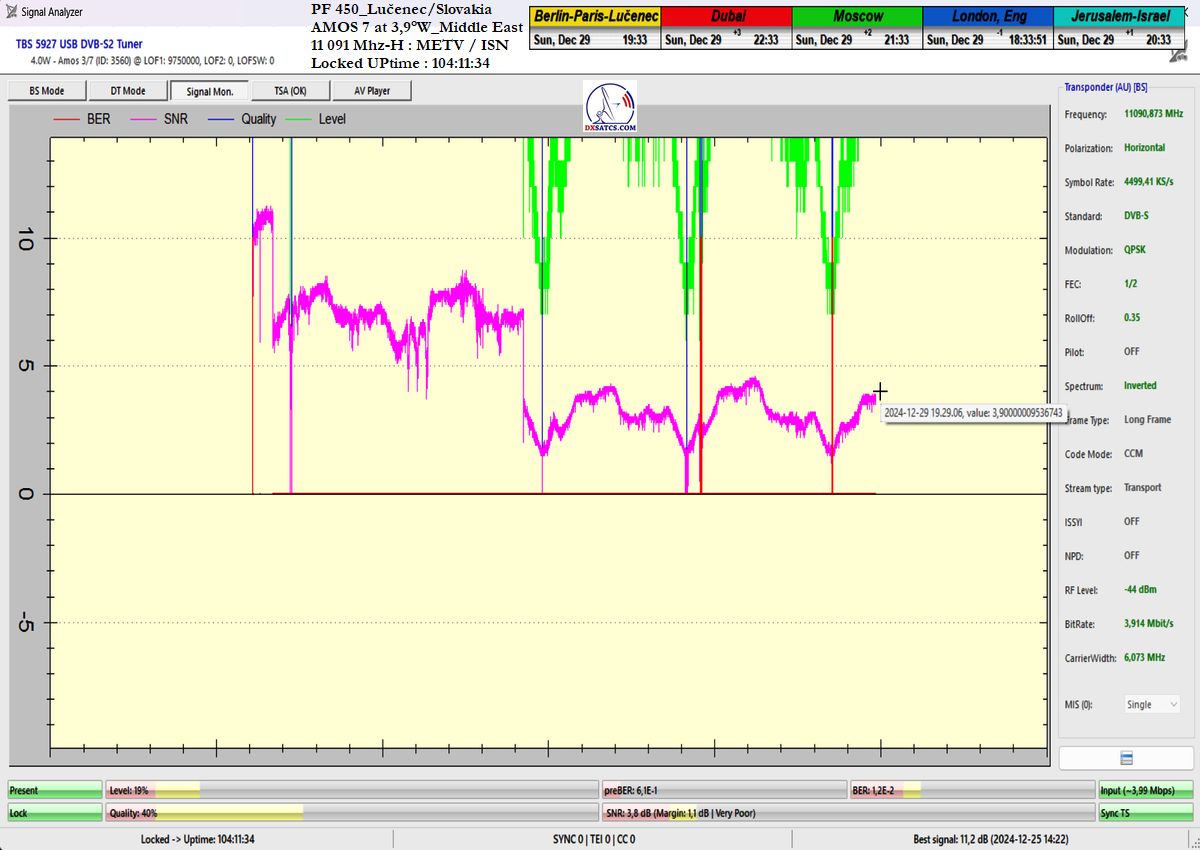Viewport: 1200px width, 850px height.
Task: Click the green Level legend line
Action: (297, 119)
